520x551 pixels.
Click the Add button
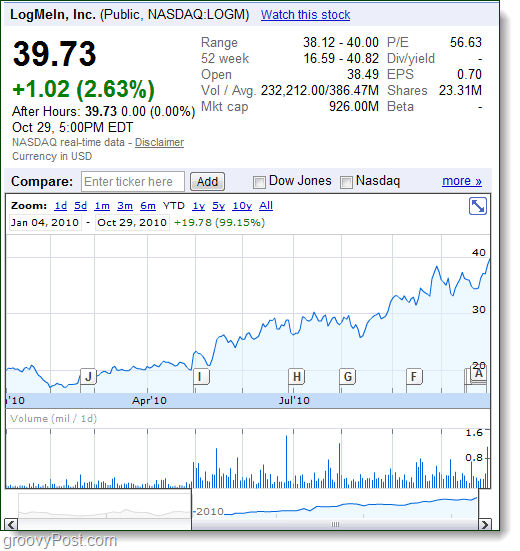[x=207, y=182]
